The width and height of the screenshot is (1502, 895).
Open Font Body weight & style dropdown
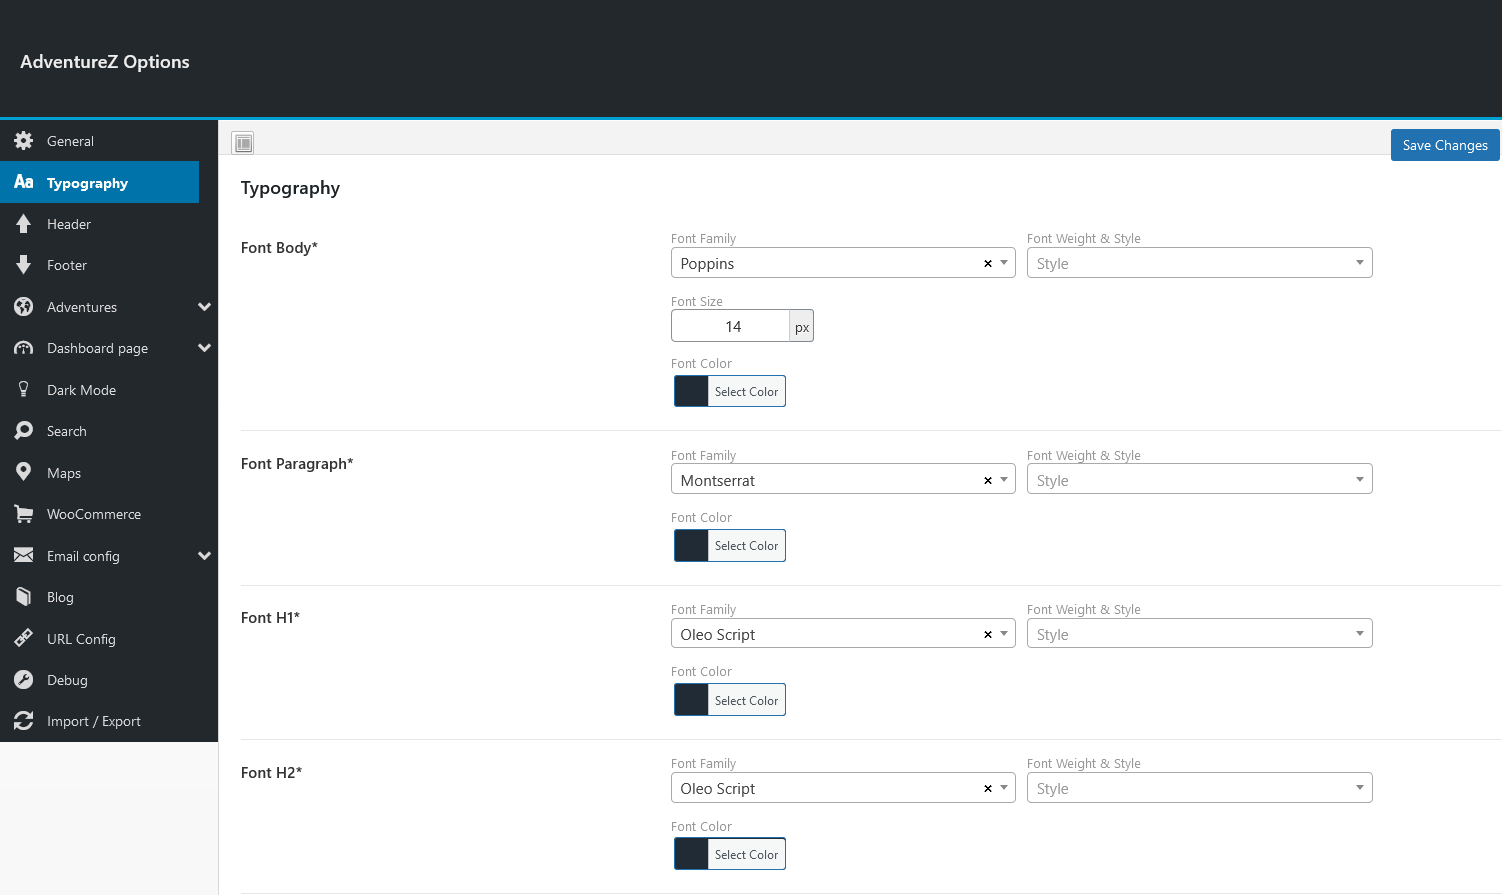(1199, 263)
